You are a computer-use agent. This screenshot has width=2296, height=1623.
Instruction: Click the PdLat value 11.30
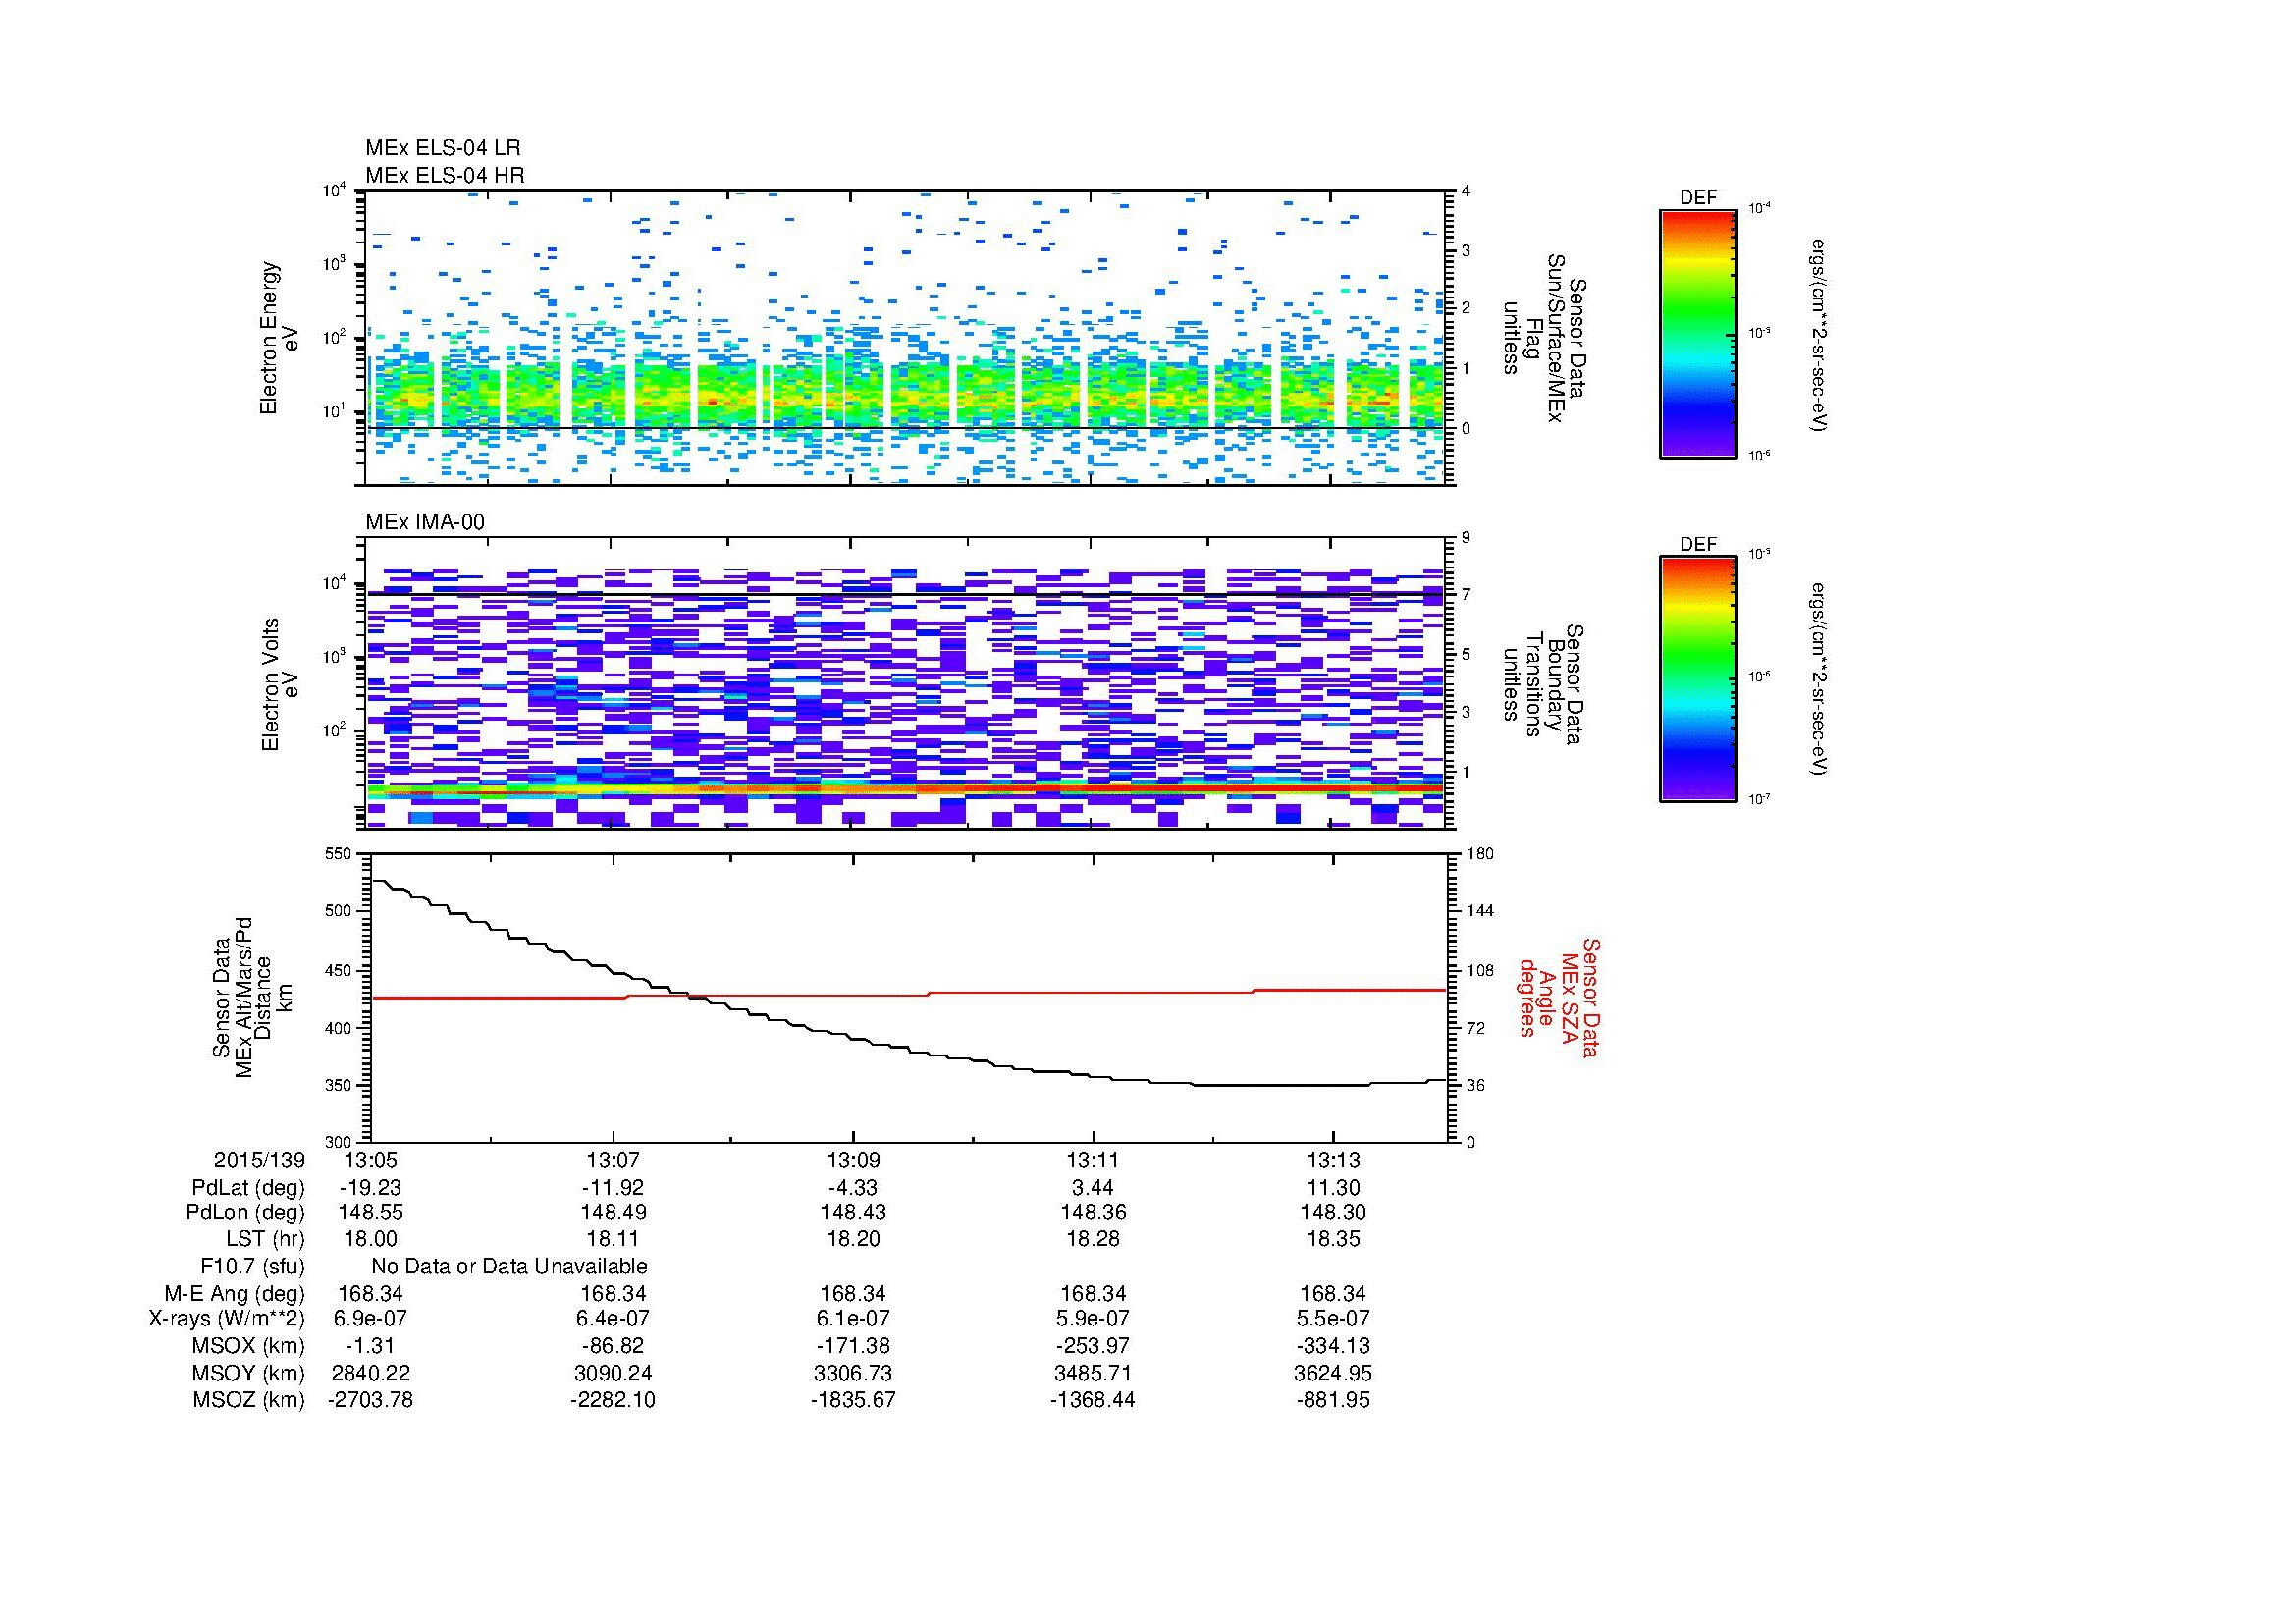pyautogui.click(x=1332, y=1188)
